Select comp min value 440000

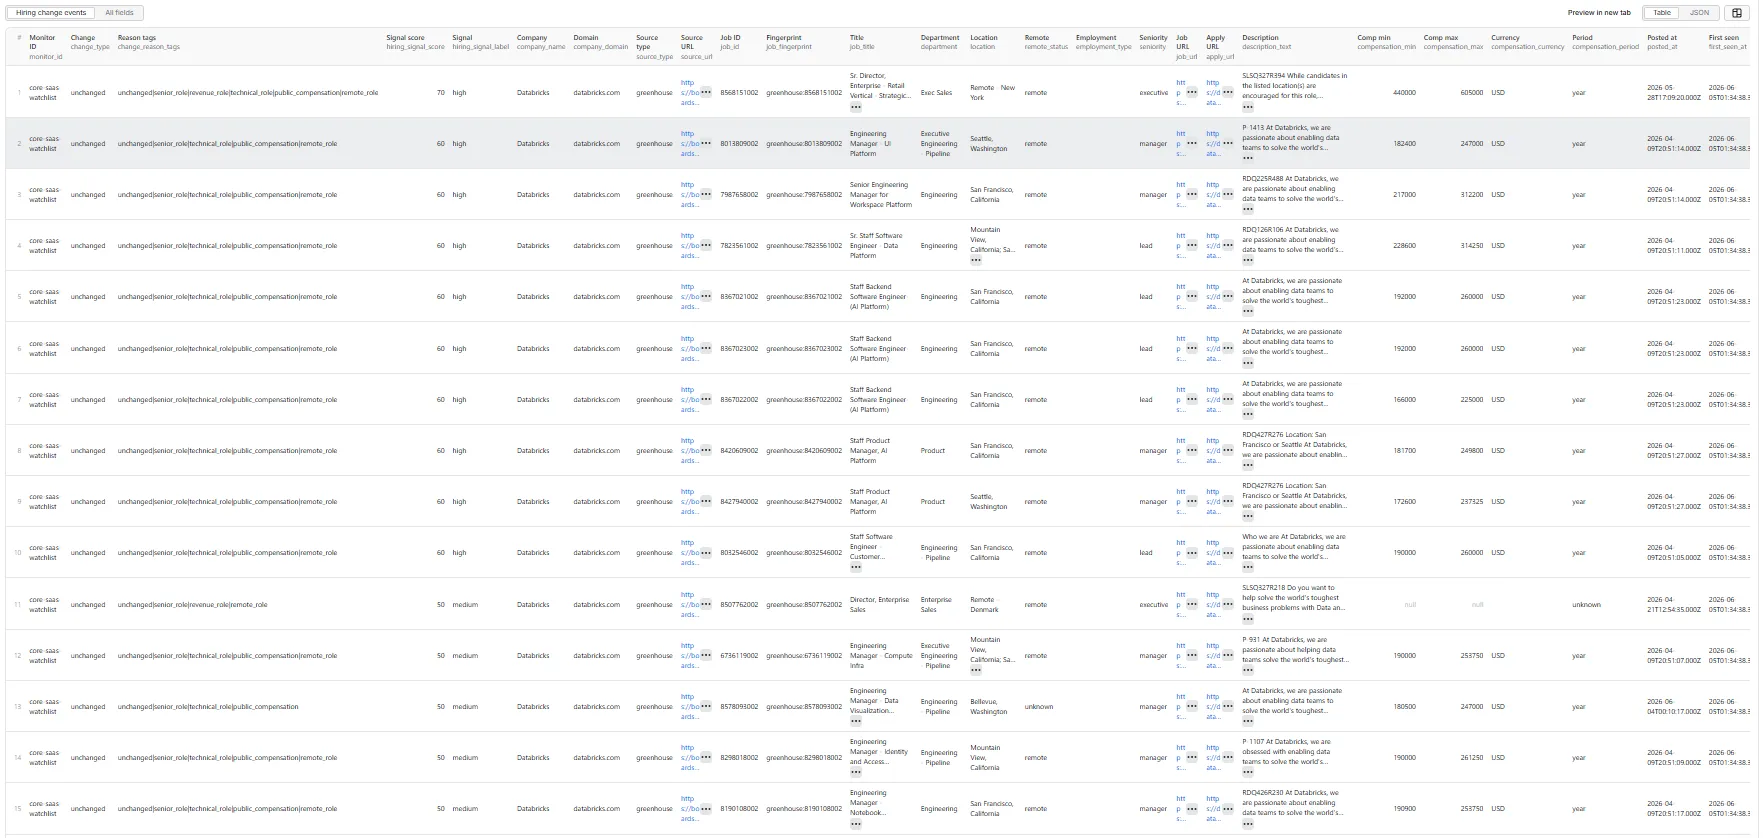pyautogui.click(x=1404, y=92)
